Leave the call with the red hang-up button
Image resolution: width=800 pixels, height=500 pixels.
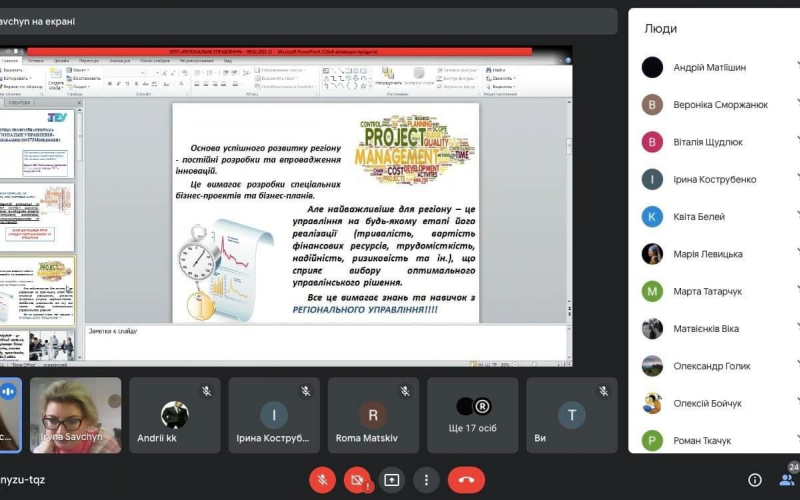coord(466,480)
